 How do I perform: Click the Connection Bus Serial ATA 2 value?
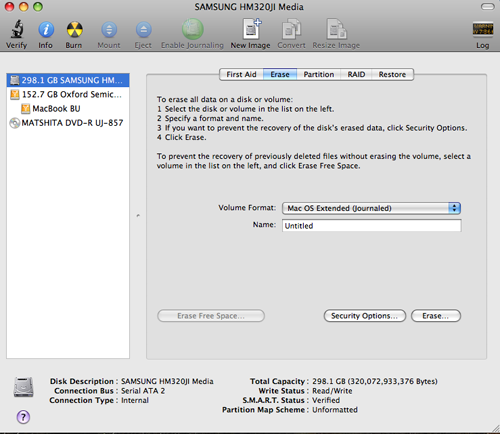point(143,391)
